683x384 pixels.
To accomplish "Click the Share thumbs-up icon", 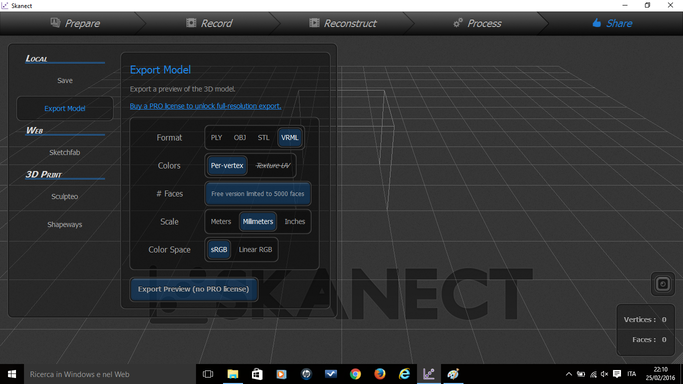I will click(x=597, y=23).
